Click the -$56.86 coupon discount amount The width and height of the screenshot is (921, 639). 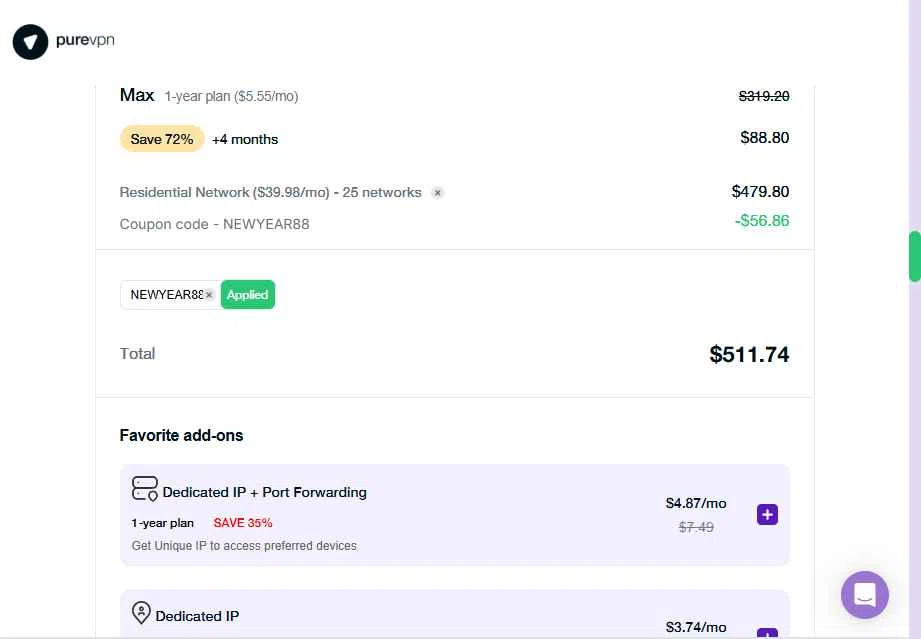(x=761, y=220)
